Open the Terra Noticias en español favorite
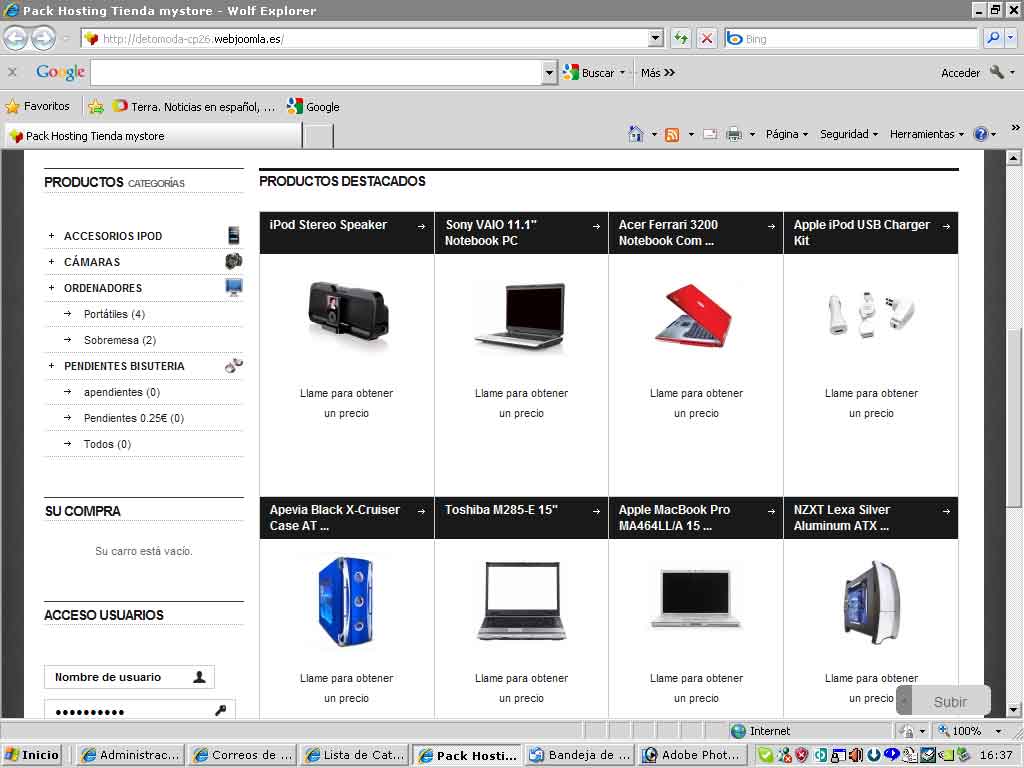Viewport: 1024px width, 768px height. pos(194,106)
